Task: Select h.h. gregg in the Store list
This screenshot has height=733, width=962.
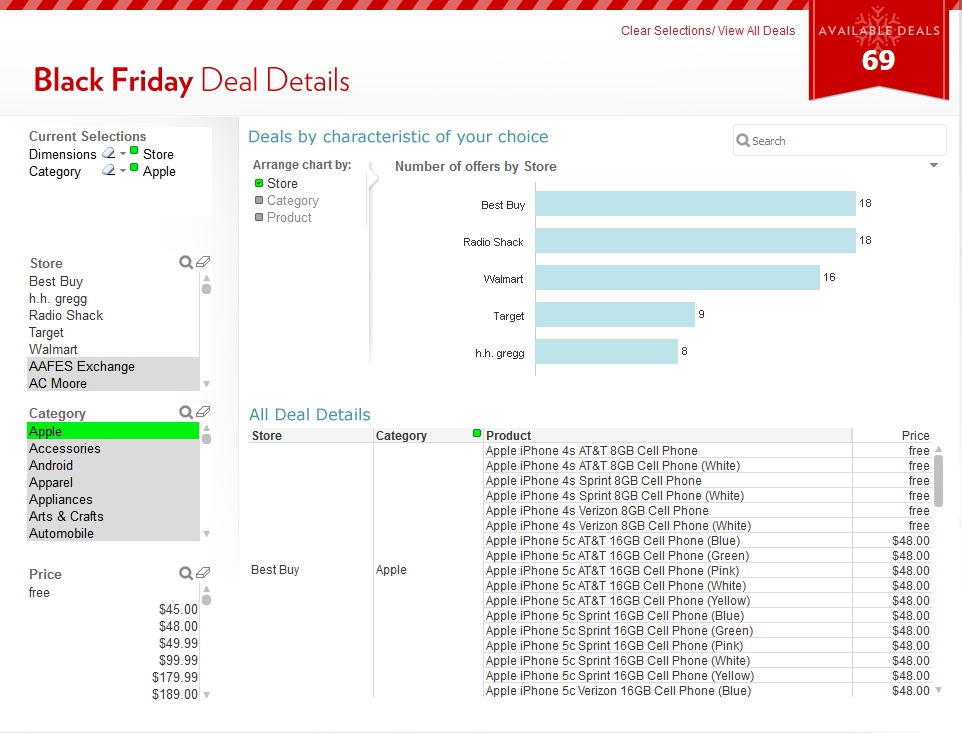Action: tap(114, 299)
